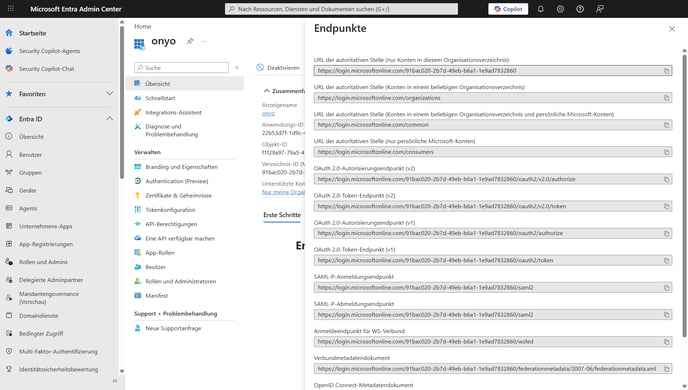Open the feedback icon in header
The image size is (688, 390).
coord(600,9)
